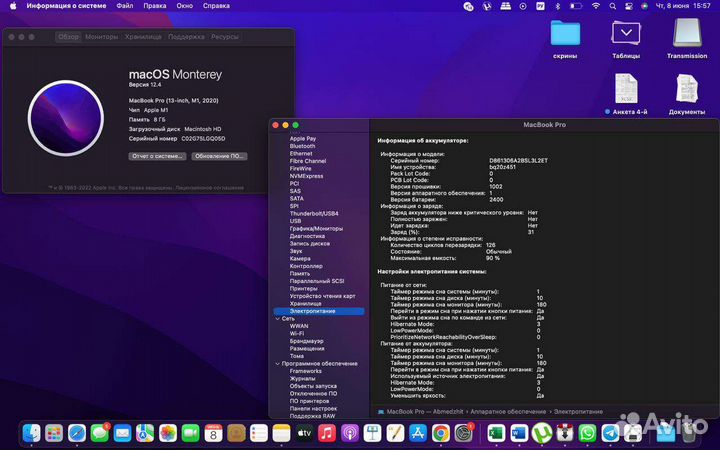The height and width of the screenshot is (450, 720).
Task: Open the Calendar Dock icon
Action: (x=214, y=433)
